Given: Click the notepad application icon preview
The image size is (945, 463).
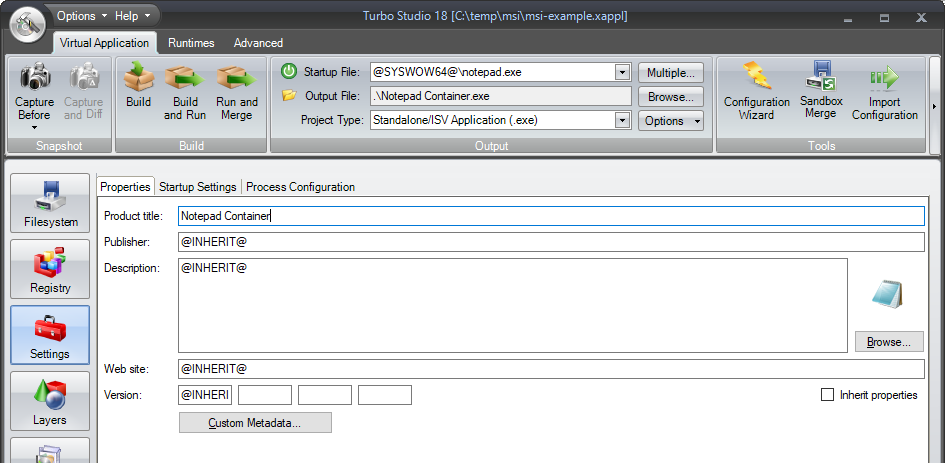Looking at the screenshot, I should (887, 295).
